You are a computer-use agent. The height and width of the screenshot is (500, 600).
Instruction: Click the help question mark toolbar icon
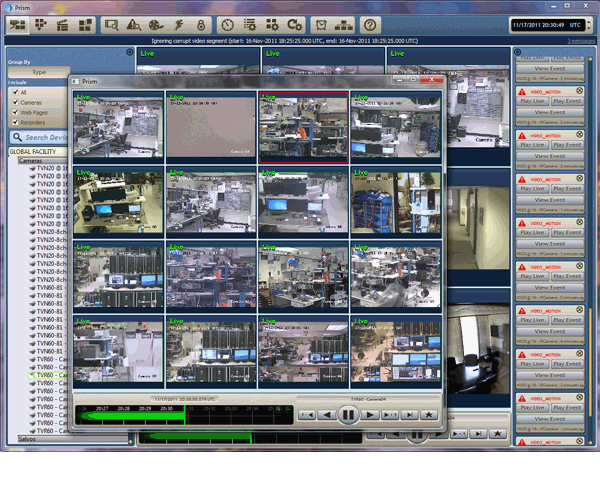[x=371, y=24]
